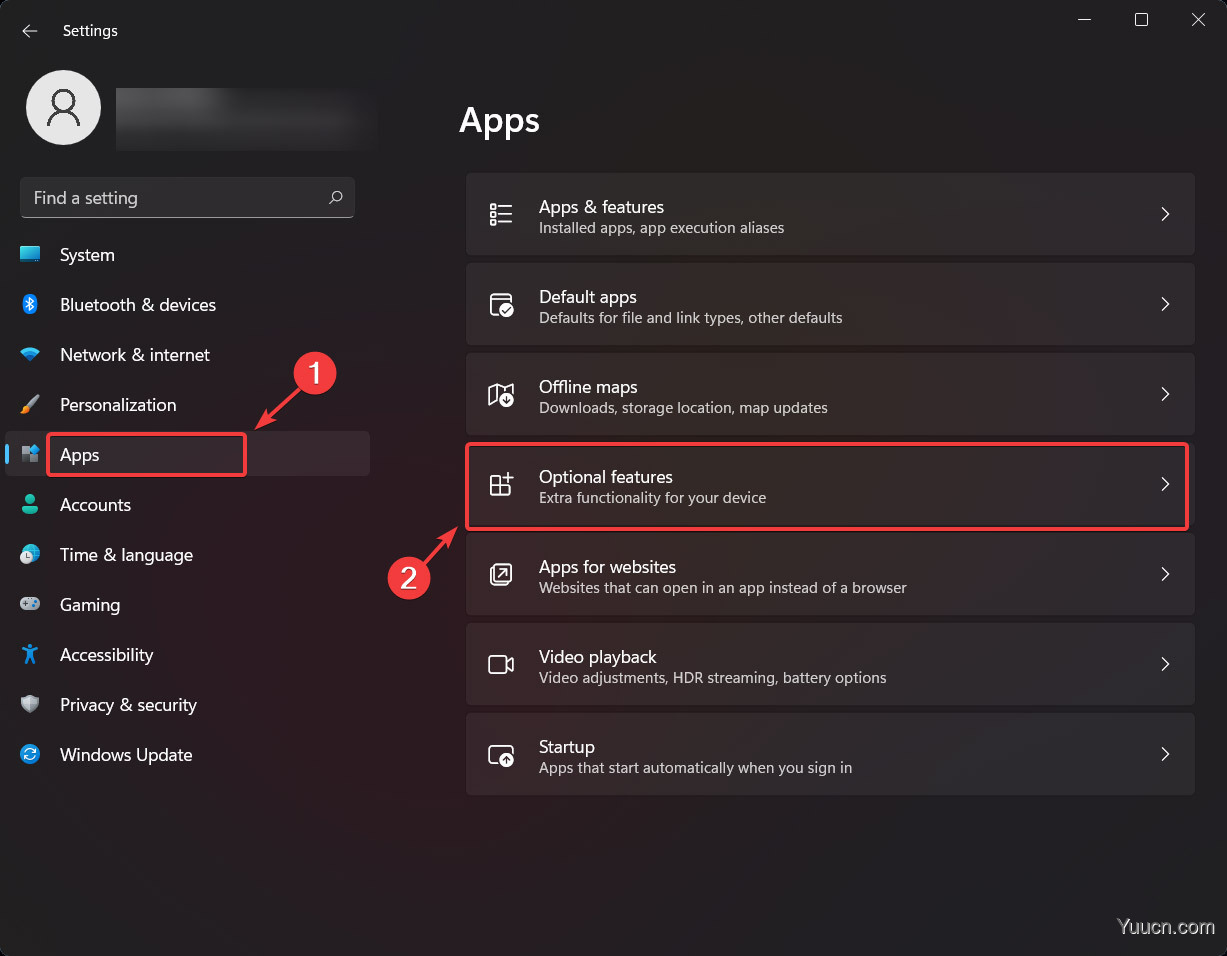Select Apps in the sidebar
Screen dimensions: 1227x956
click(x=188, y=454)
